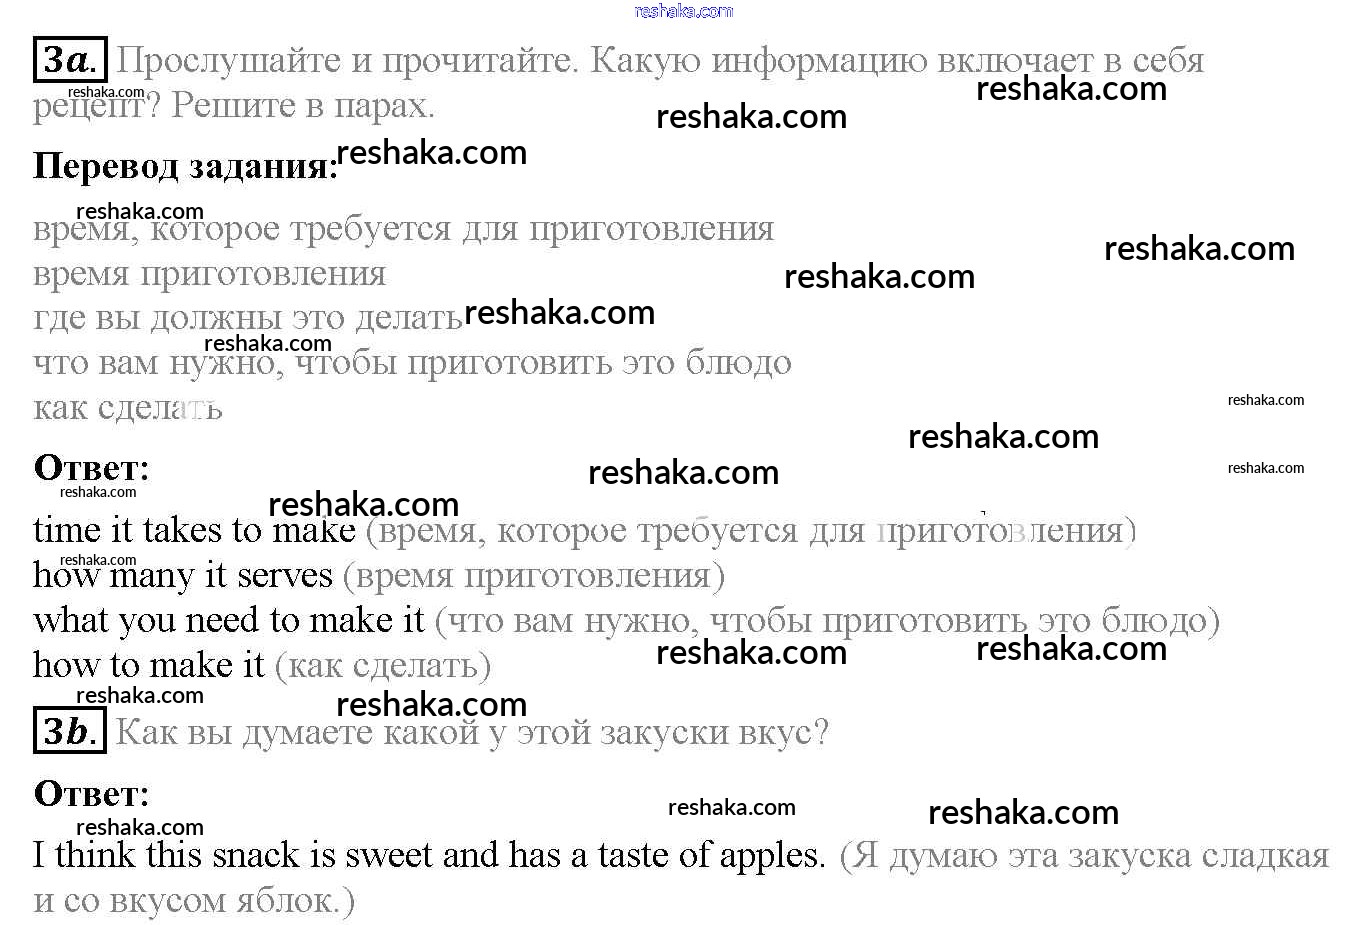This screenshot has height=925, width=1366.
Task: Click the blue reshaka.com link at top
Action: pyautogui.click(x=684, y=11)
